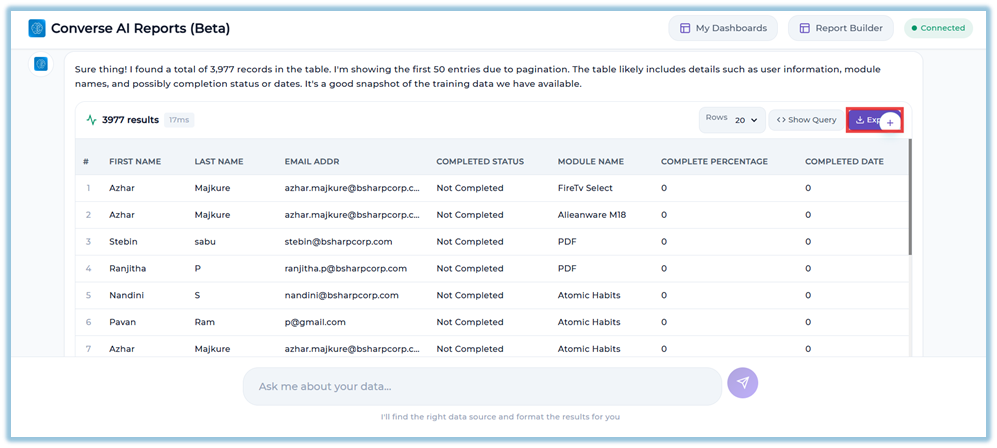Select the FireTv Select module cell
The height and width of the screenshot is (448, 997).
(585, 188)
